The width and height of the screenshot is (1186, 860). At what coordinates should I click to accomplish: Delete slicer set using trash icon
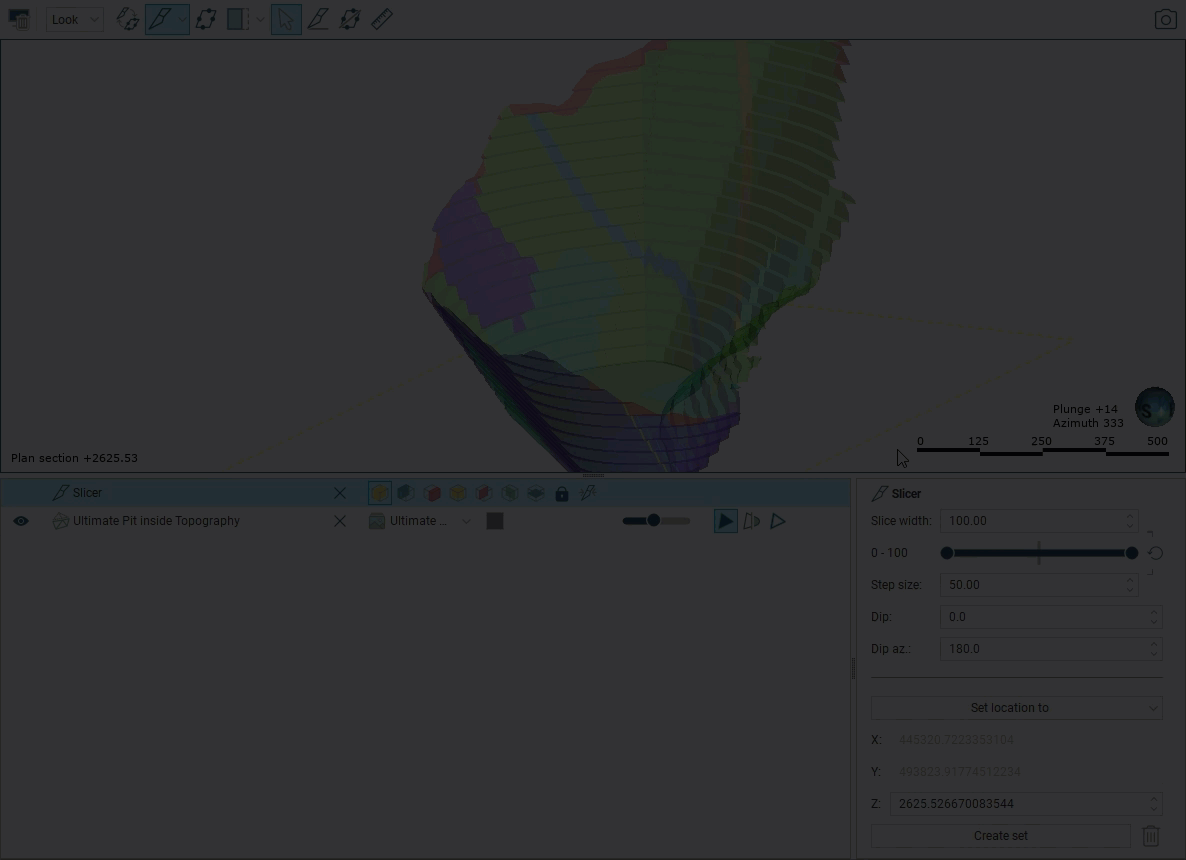pos(1151,836)
